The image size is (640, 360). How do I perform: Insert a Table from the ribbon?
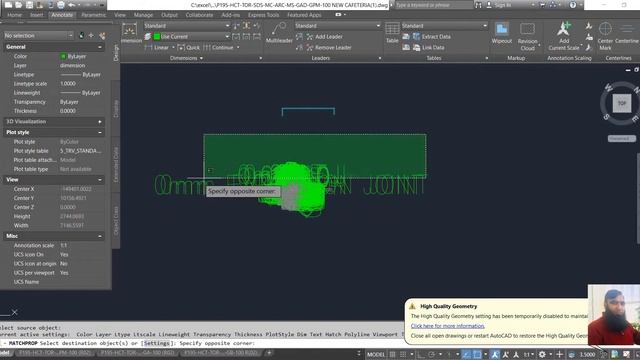392,33
